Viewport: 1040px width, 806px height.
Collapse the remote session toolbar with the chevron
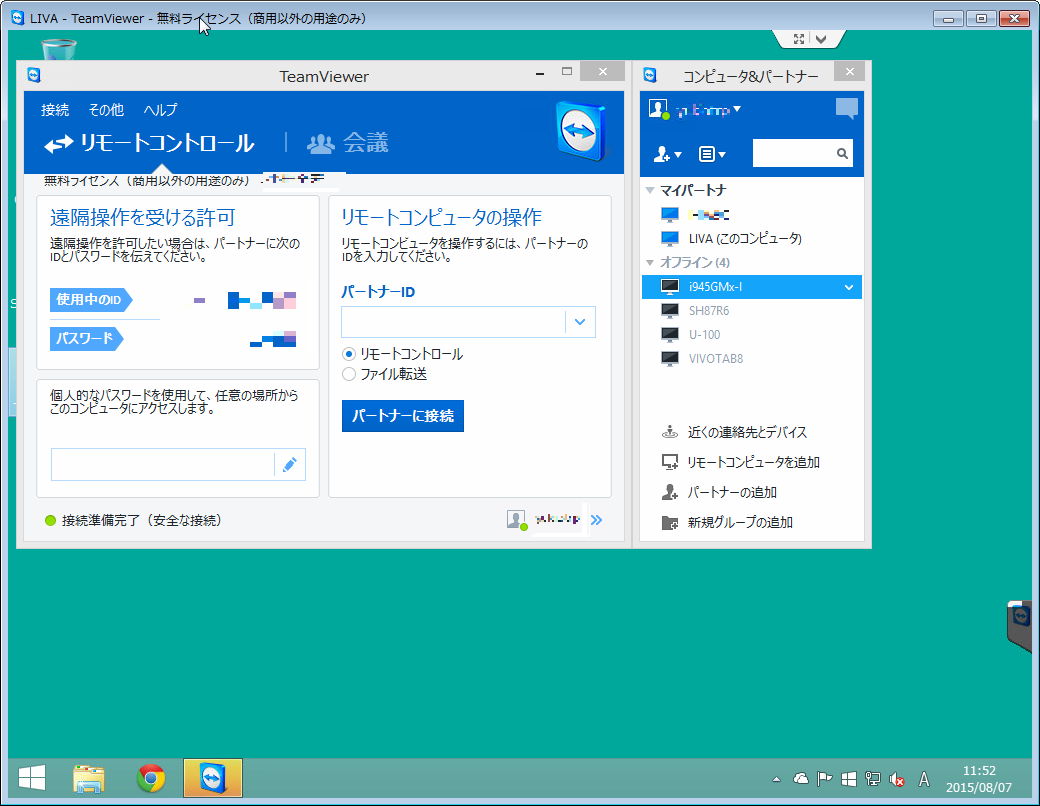point(821,39)
